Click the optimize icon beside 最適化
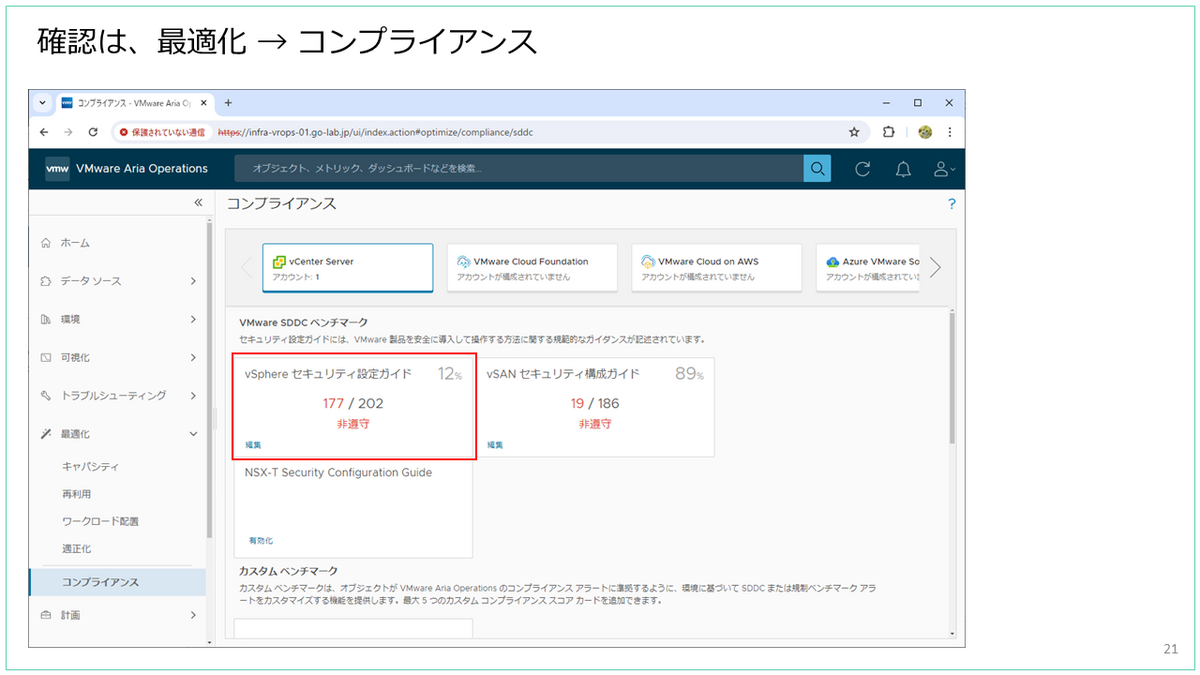 coord(45,434)
